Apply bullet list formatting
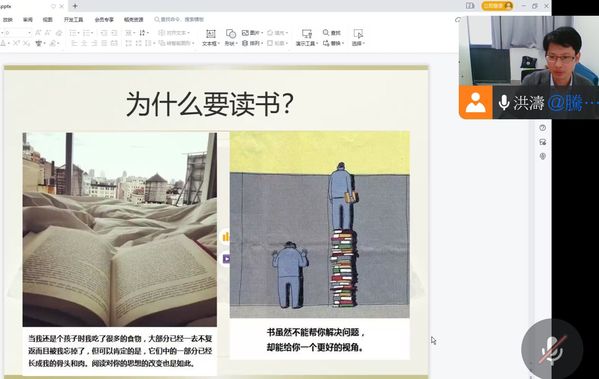The width and height of the screenshot is (599, 379). coord(74,33)
